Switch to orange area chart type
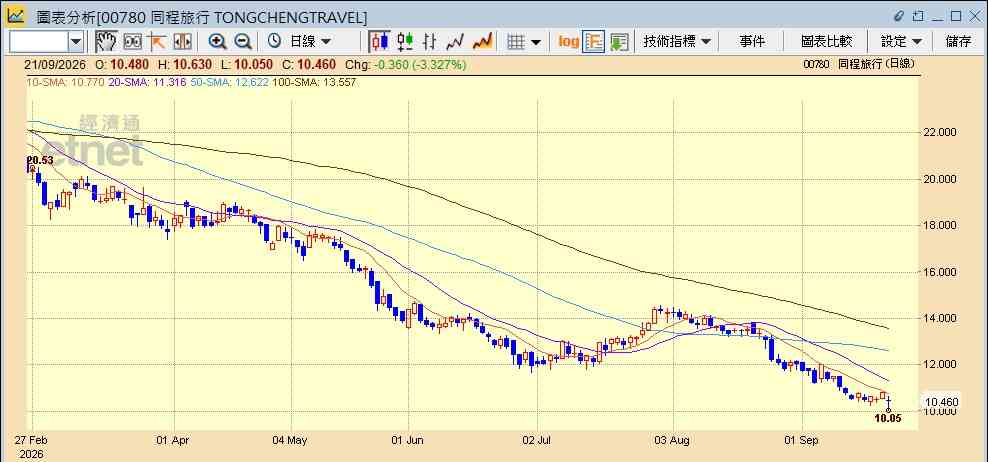988x462 pixels. tap(482, 42)
